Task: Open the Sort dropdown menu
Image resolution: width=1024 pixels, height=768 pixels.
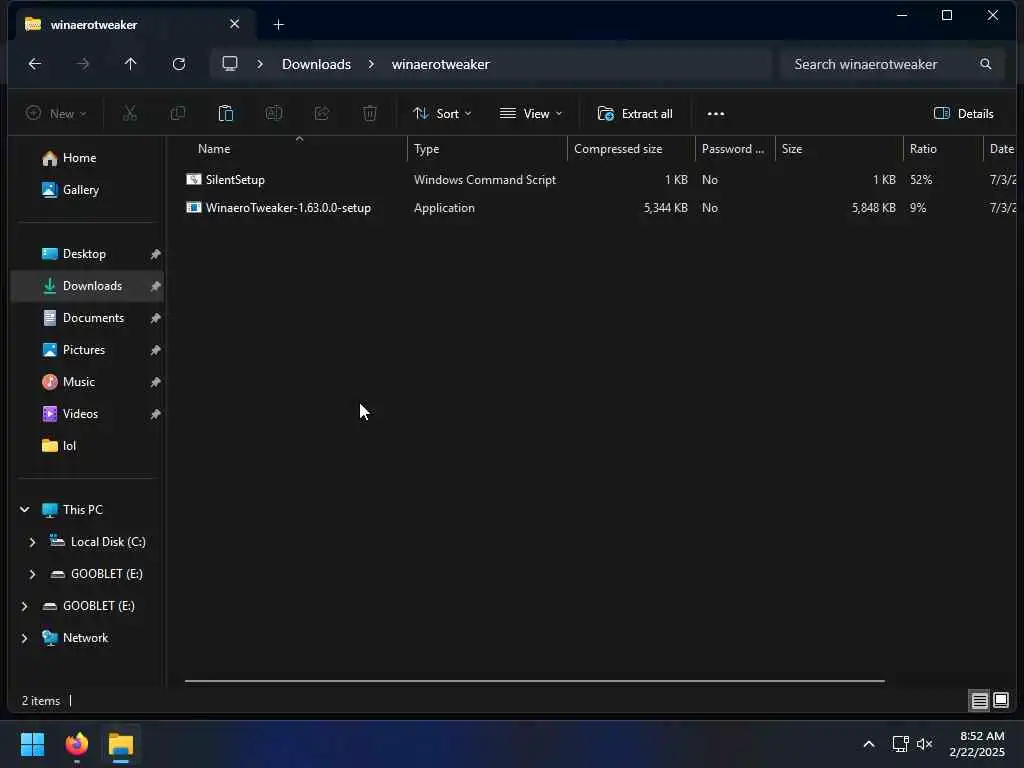Action: 441,114
